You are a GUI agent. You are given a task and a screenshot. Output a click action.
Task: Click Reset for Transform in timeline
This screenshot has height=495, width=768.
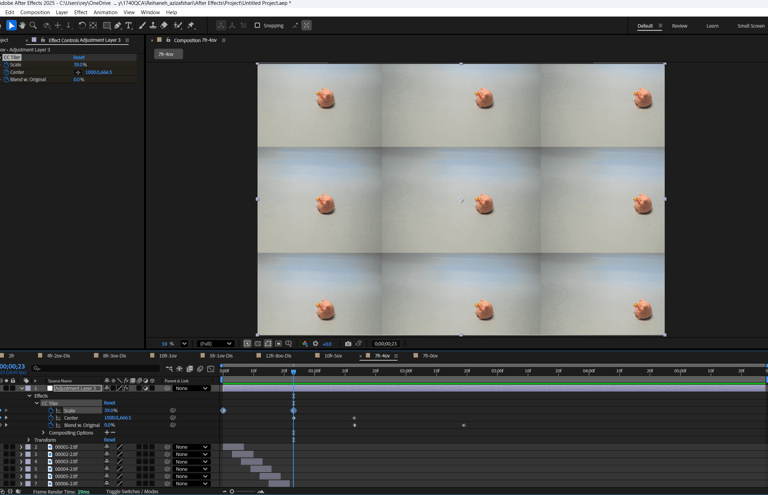[109, 440]
